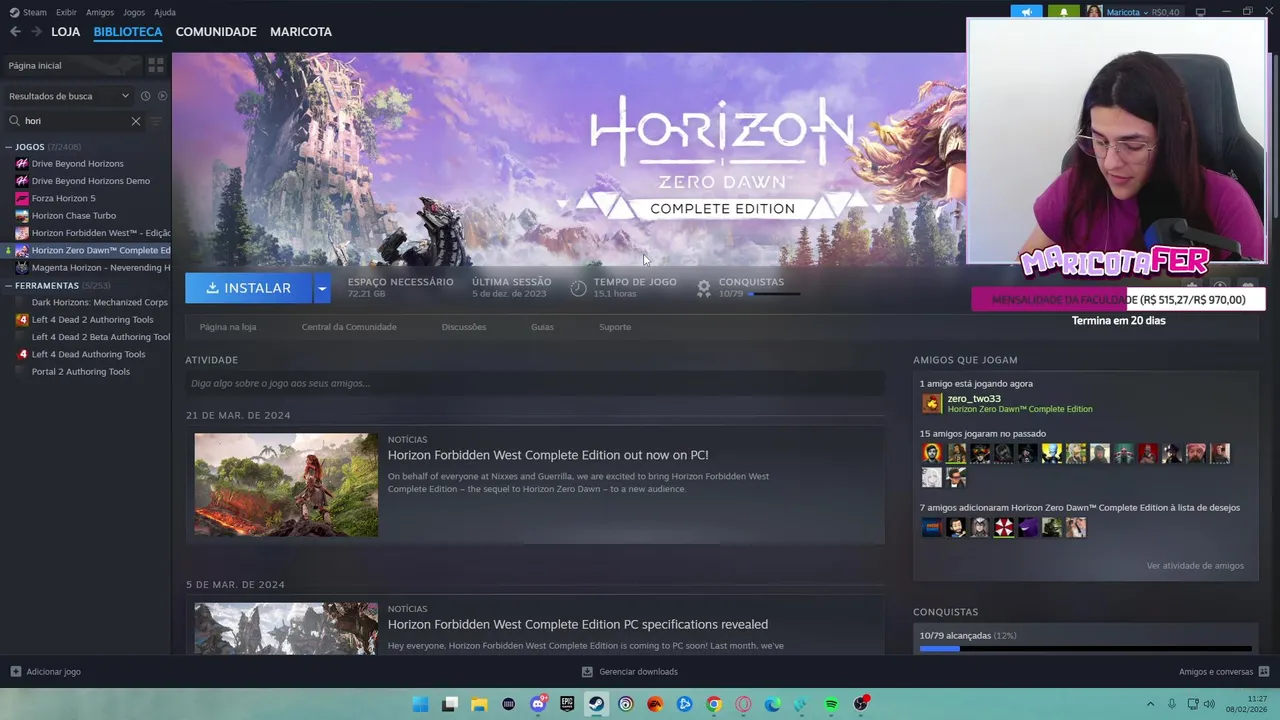Select Horizon Chase Turbo game
Viewport: 1280px width, 720px height.
click(x=73, y=215)
